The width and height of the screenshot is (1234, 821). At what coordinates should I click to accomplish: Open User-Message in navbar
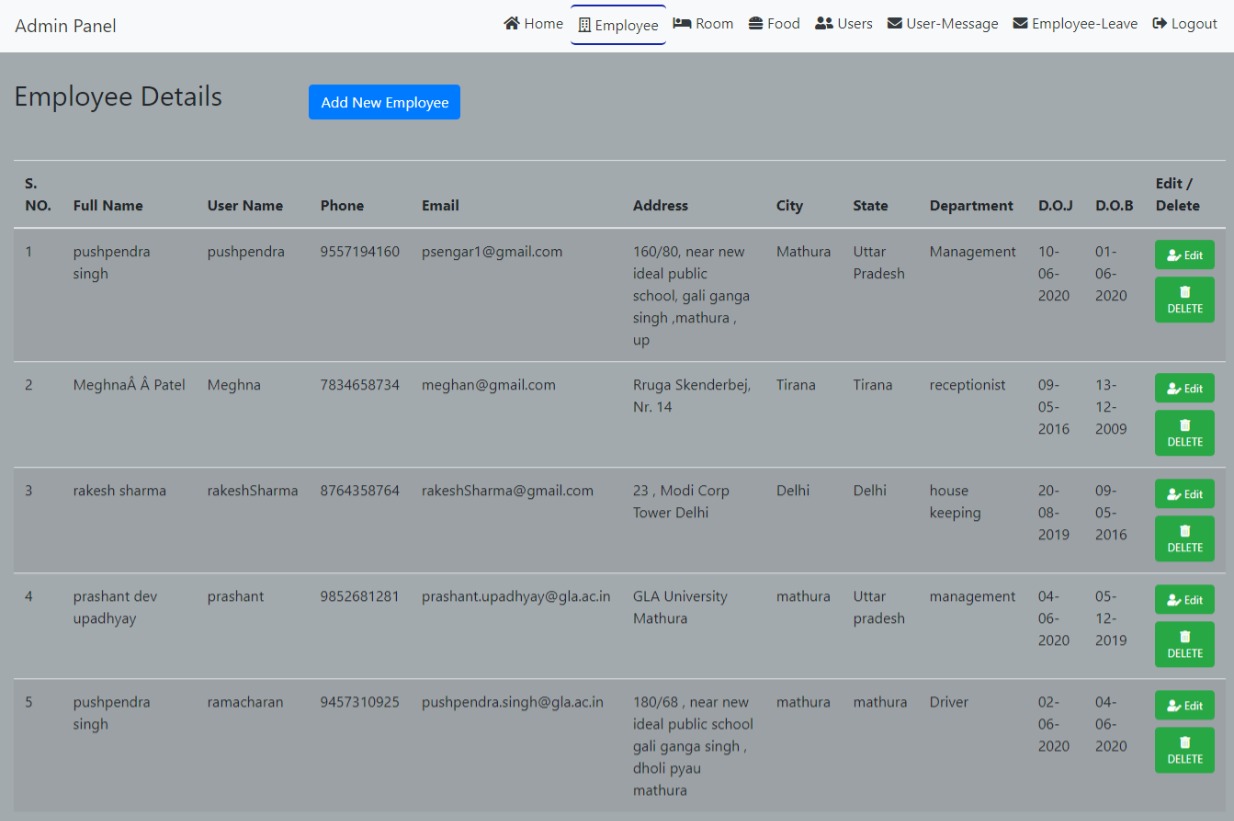tap(943, 24)
